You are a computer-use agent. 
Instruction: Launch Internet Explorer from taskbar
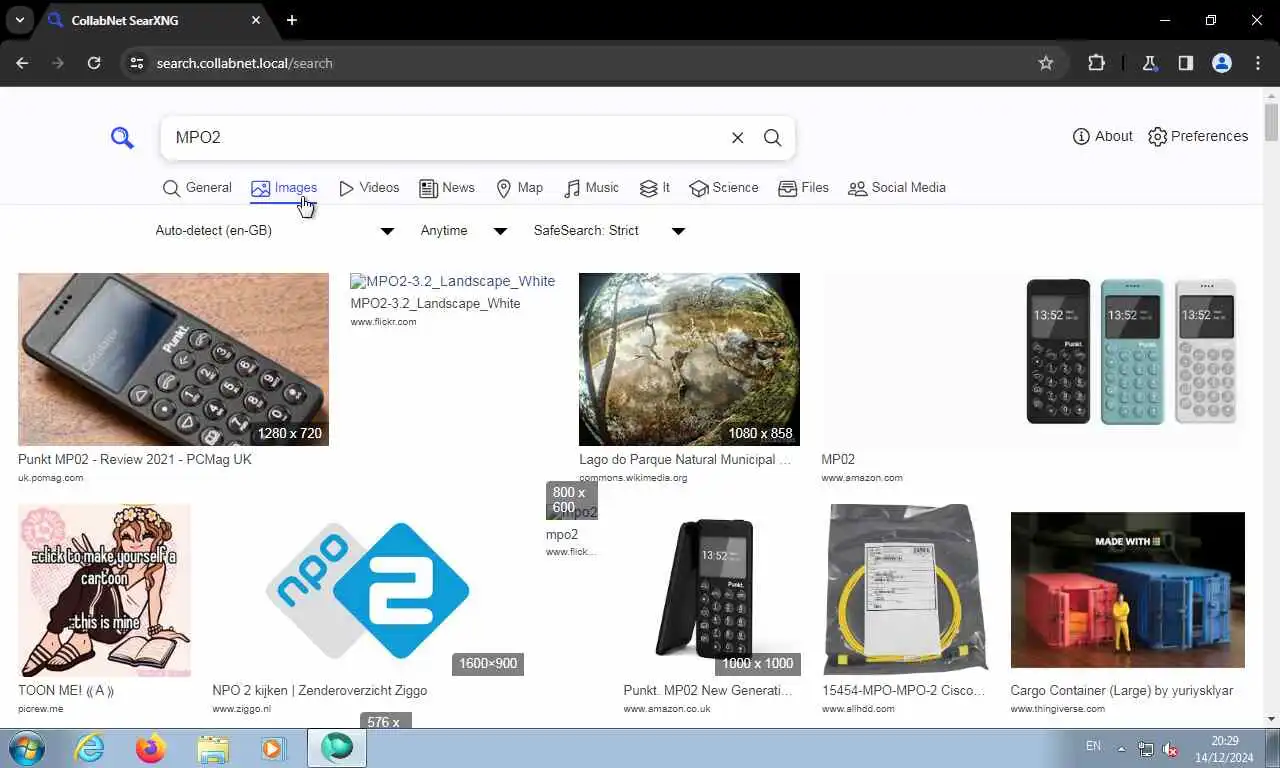[x=89, y=748]
